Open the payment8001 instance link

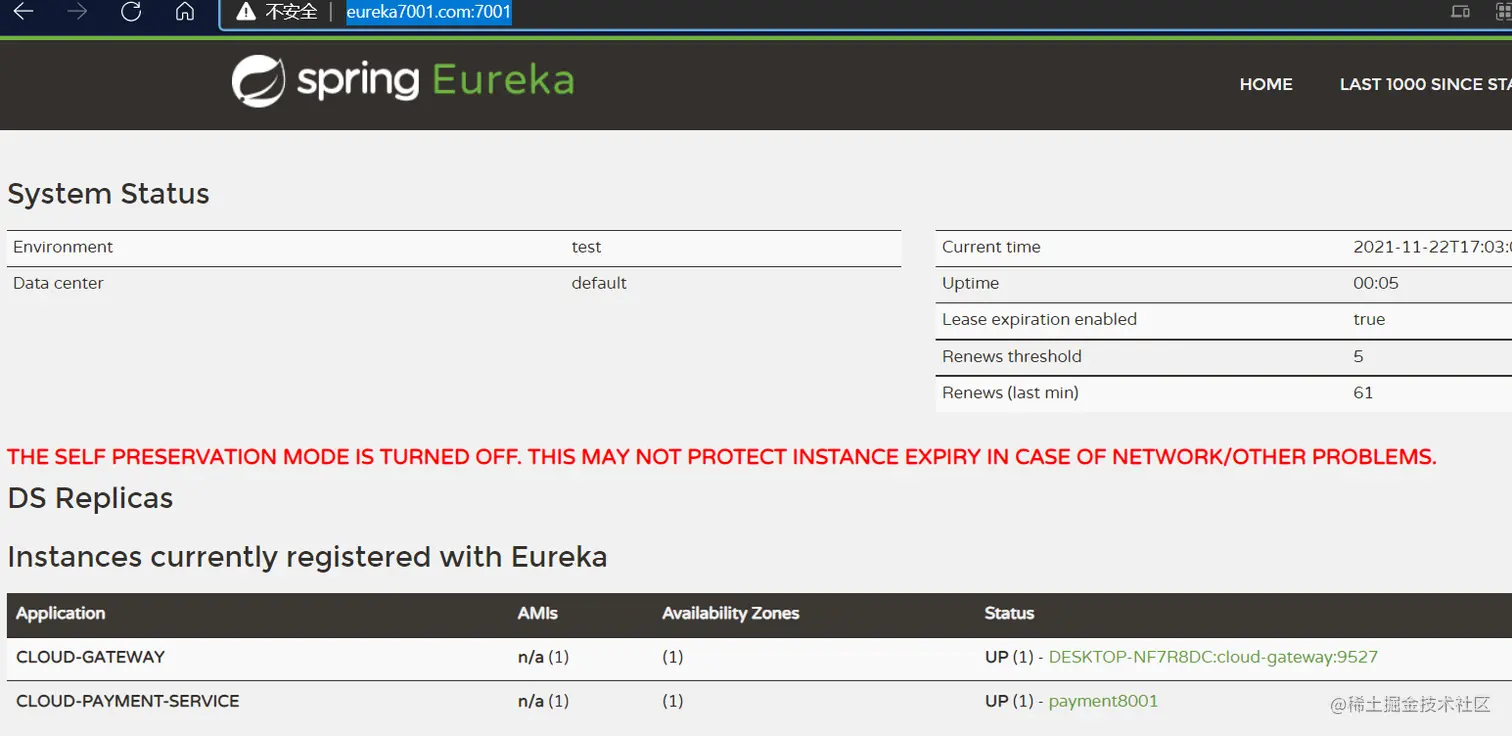[x=1103, y=701]
